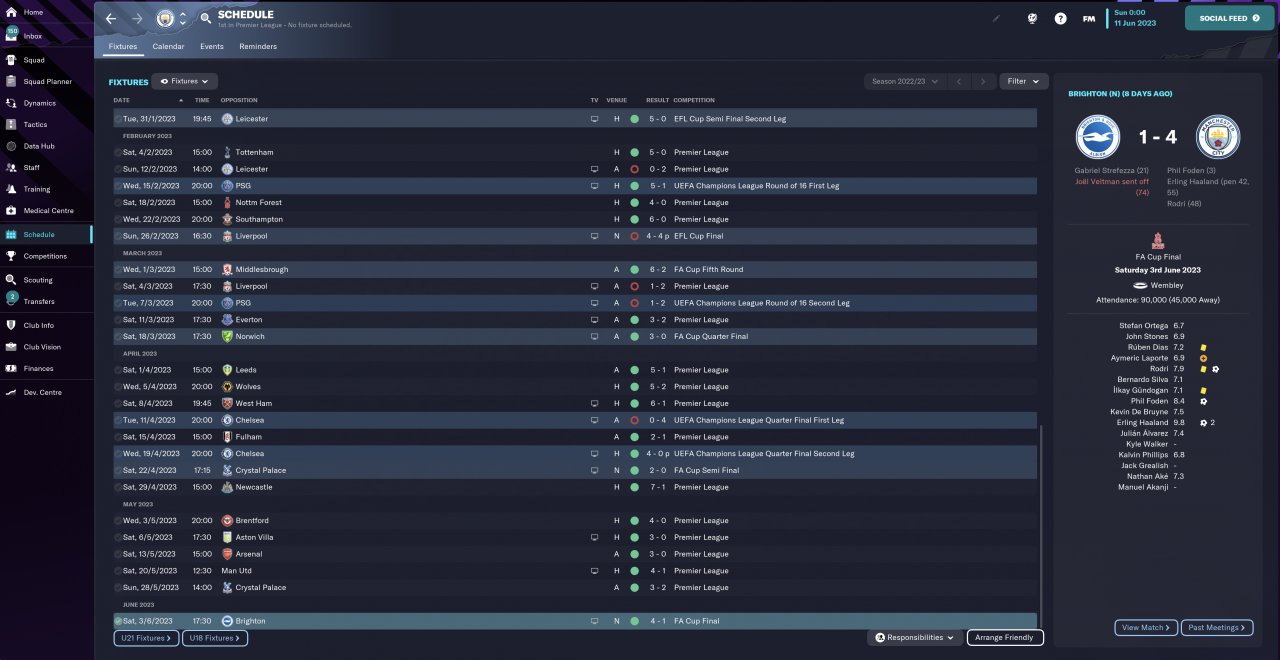Open the Tactics board icon

(12, 124)
